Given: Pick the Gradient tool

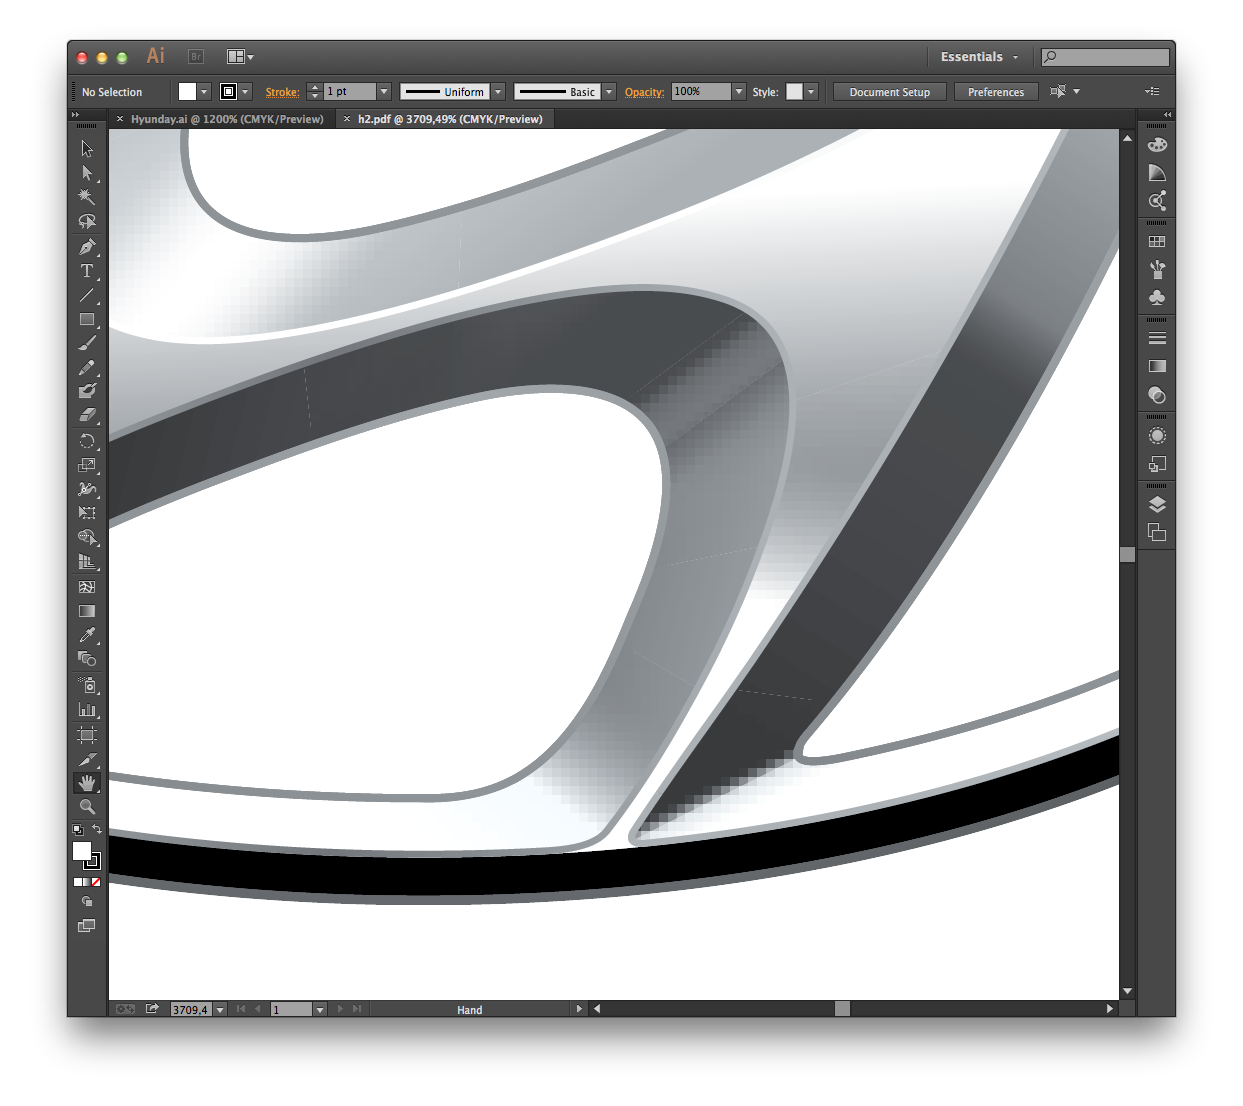Looking at the screenshot, I should tap(87, 611).
